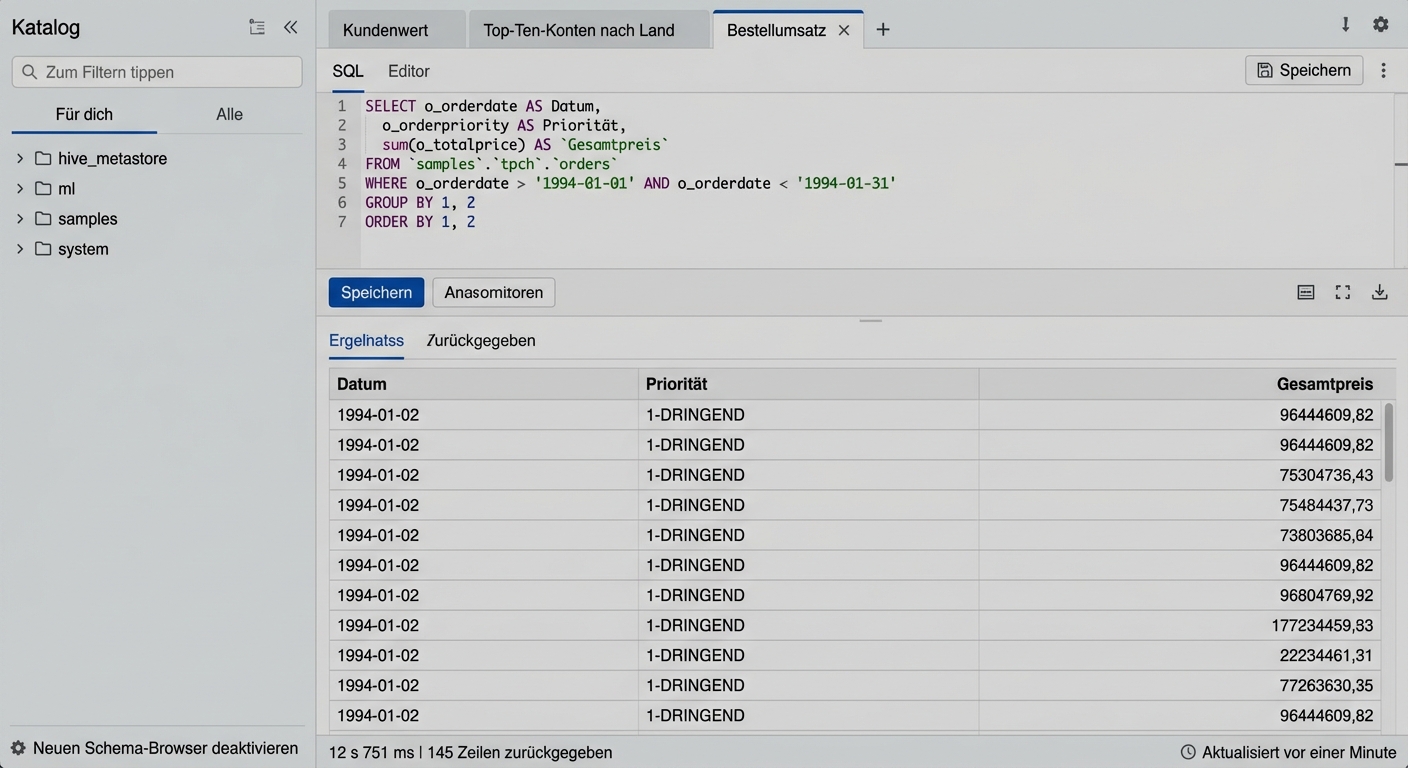Switch to Für dich view
1408x768 pixels.
[84, 114]
